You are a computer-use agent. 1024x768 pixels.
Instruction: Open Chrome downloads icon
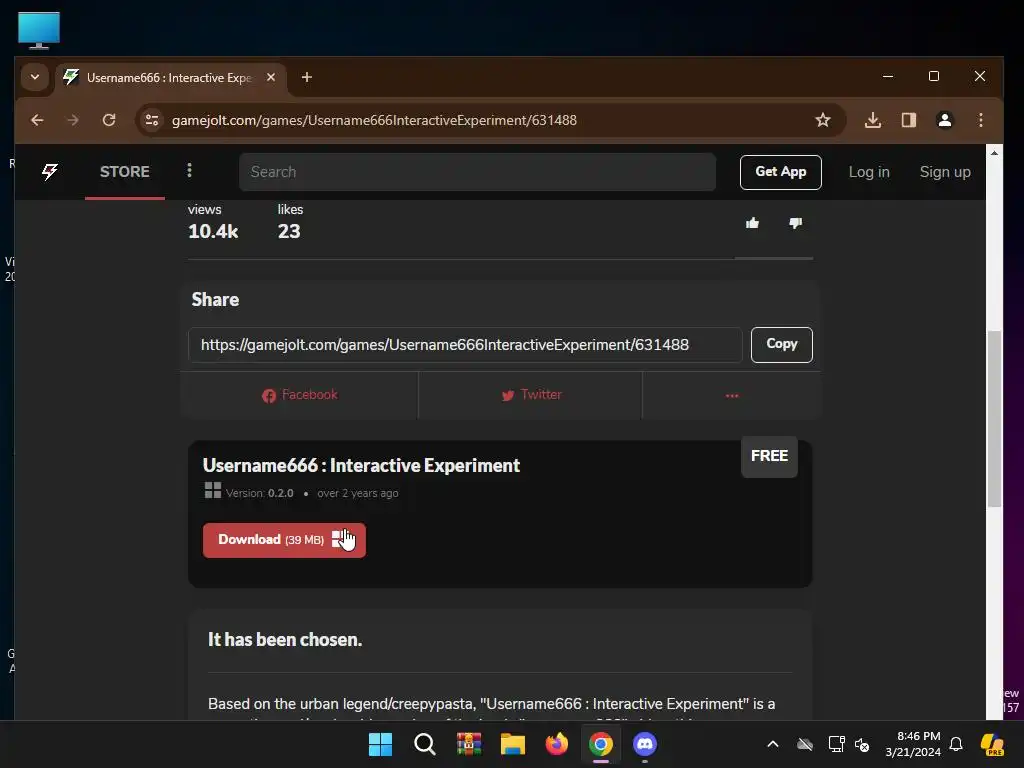point(872,120)
